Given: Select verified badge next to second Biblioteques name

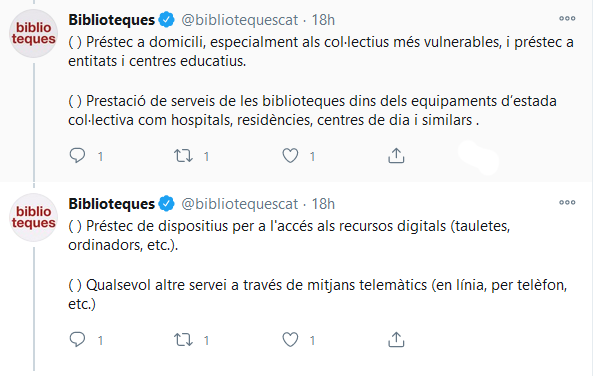Looking at the screenshot, I should click(x=166, y=203).
